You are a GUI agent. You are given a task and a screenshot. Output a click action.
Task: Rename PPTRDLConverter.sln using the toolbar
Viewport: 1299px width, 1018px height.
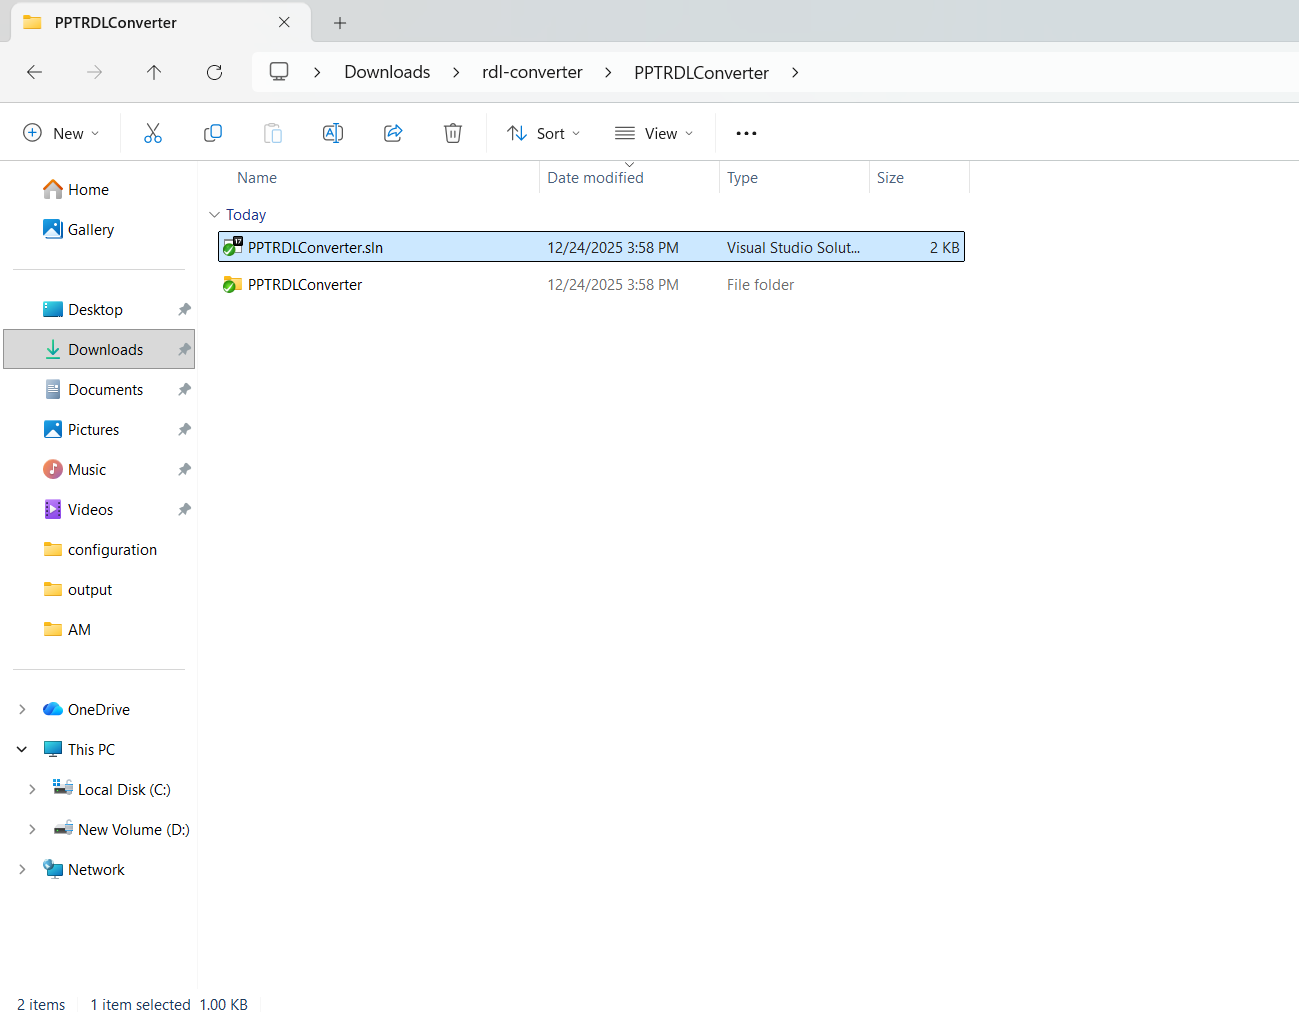(x=332, y=132)
